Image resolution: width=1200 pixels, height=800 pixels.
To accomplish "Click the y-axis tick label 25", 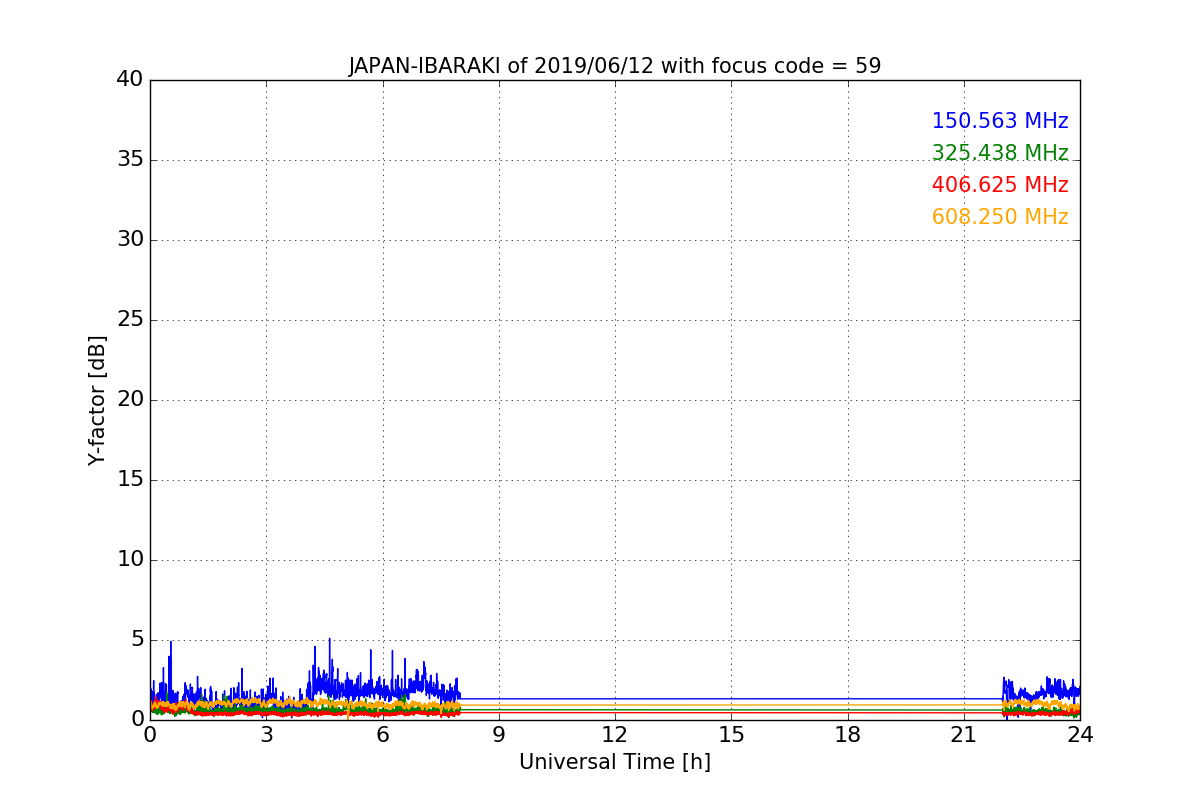I will point(129,319).
